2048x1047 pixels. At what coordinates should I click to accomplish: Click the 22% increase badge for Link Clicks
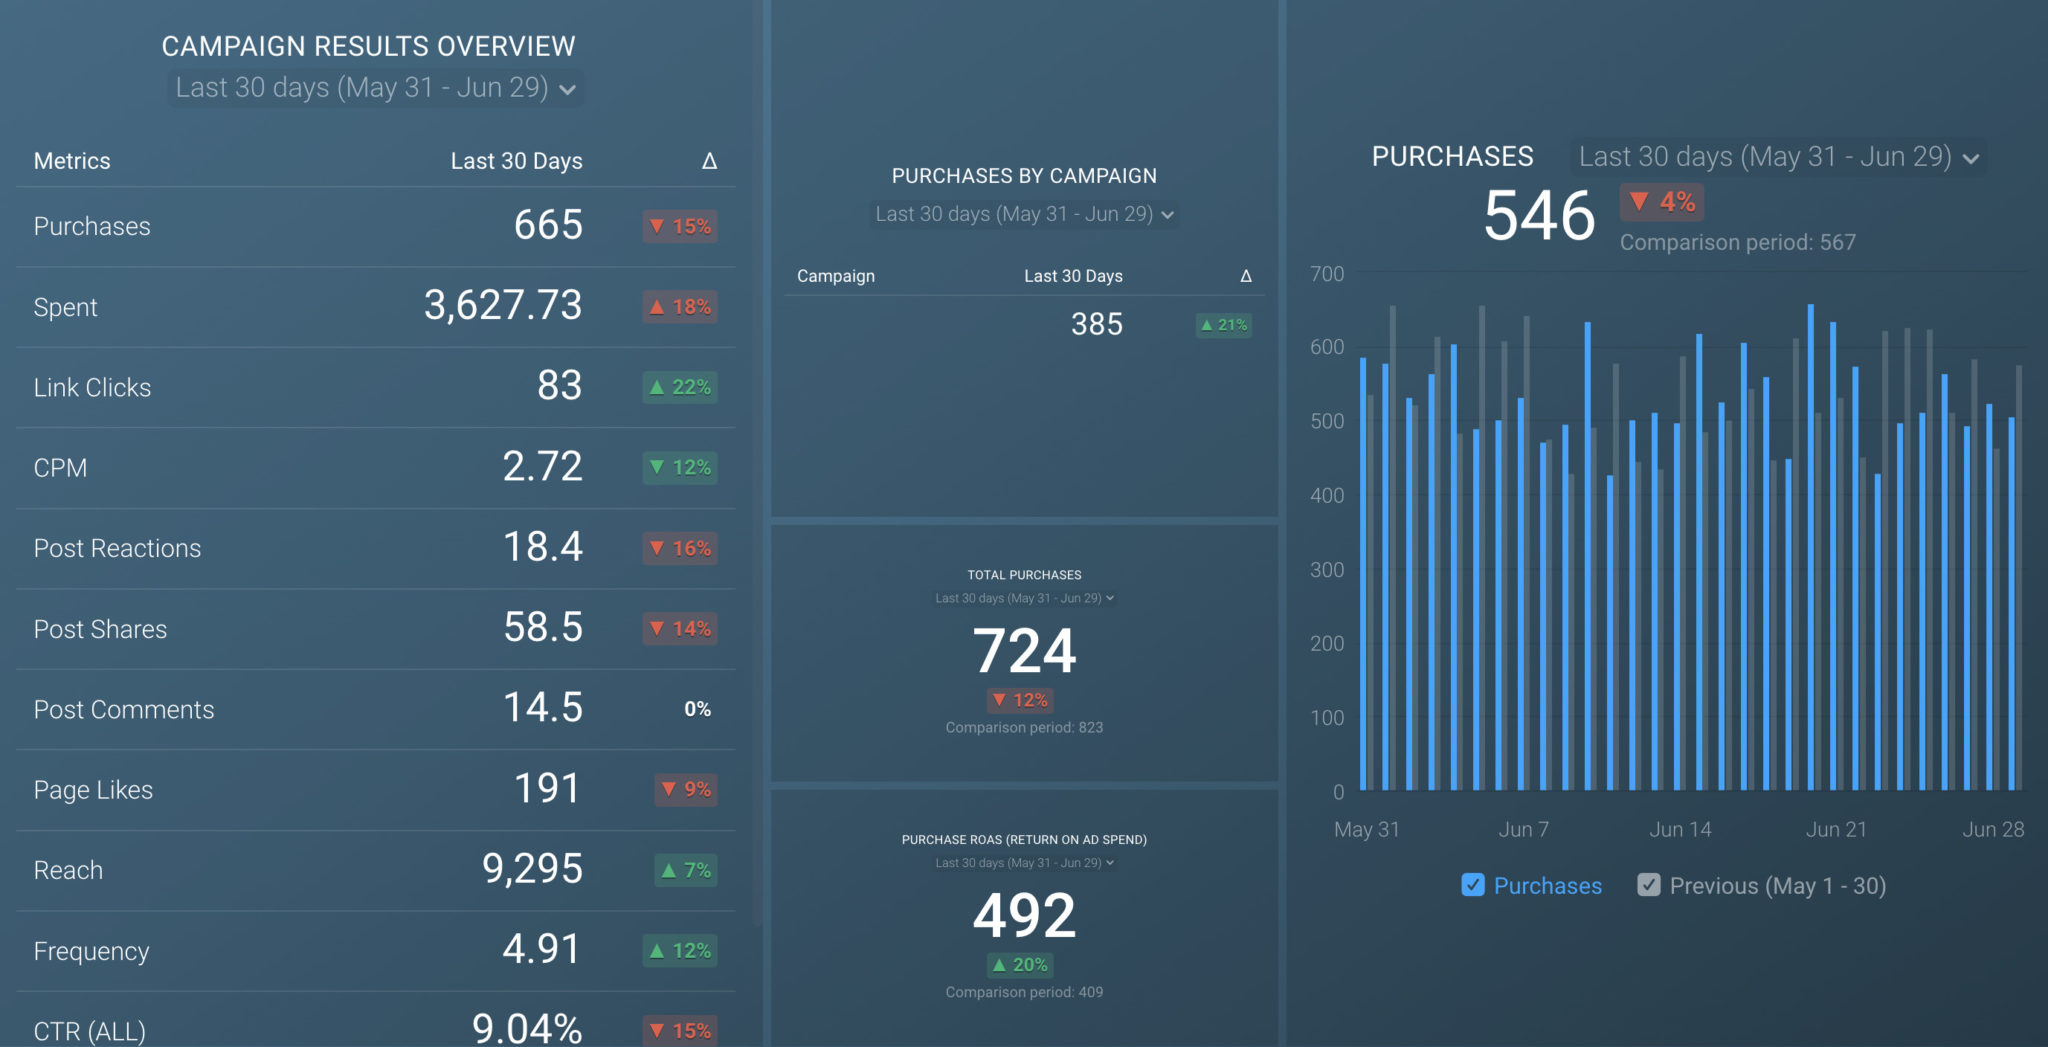(x=680, y=387)
